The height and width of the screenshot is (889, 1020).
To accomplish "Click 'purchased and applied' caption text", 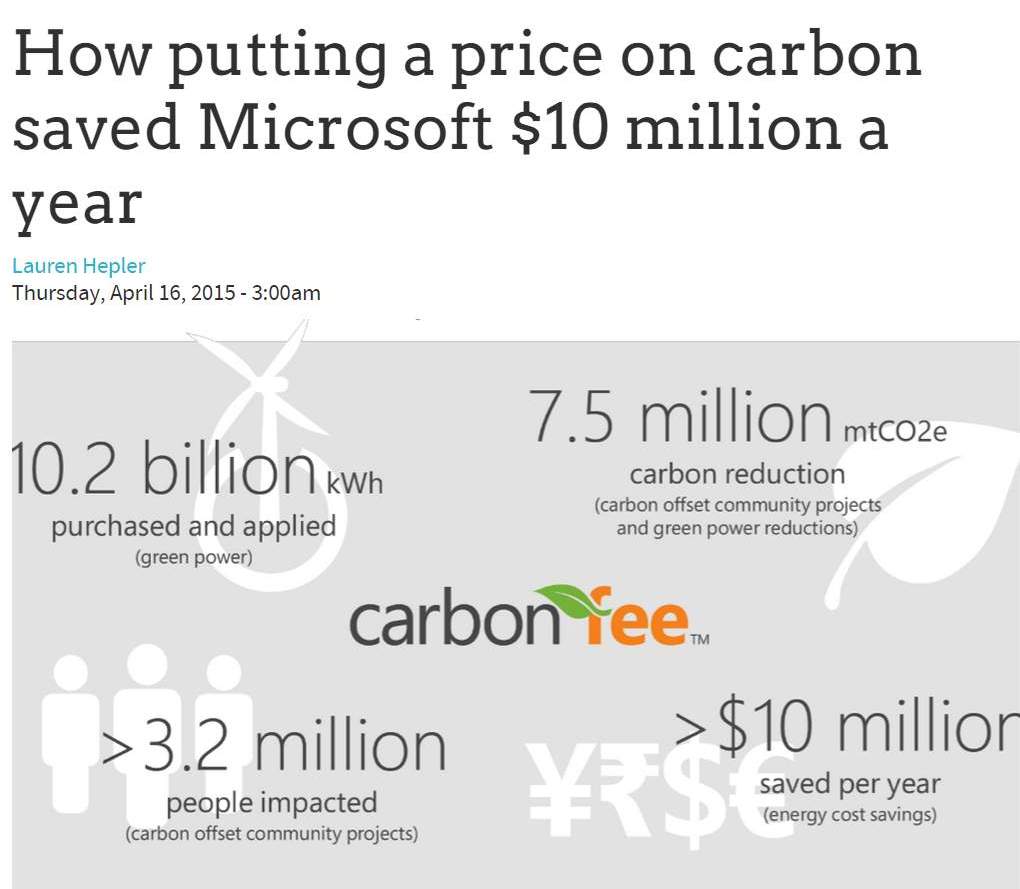I will [x=194, y=527].
